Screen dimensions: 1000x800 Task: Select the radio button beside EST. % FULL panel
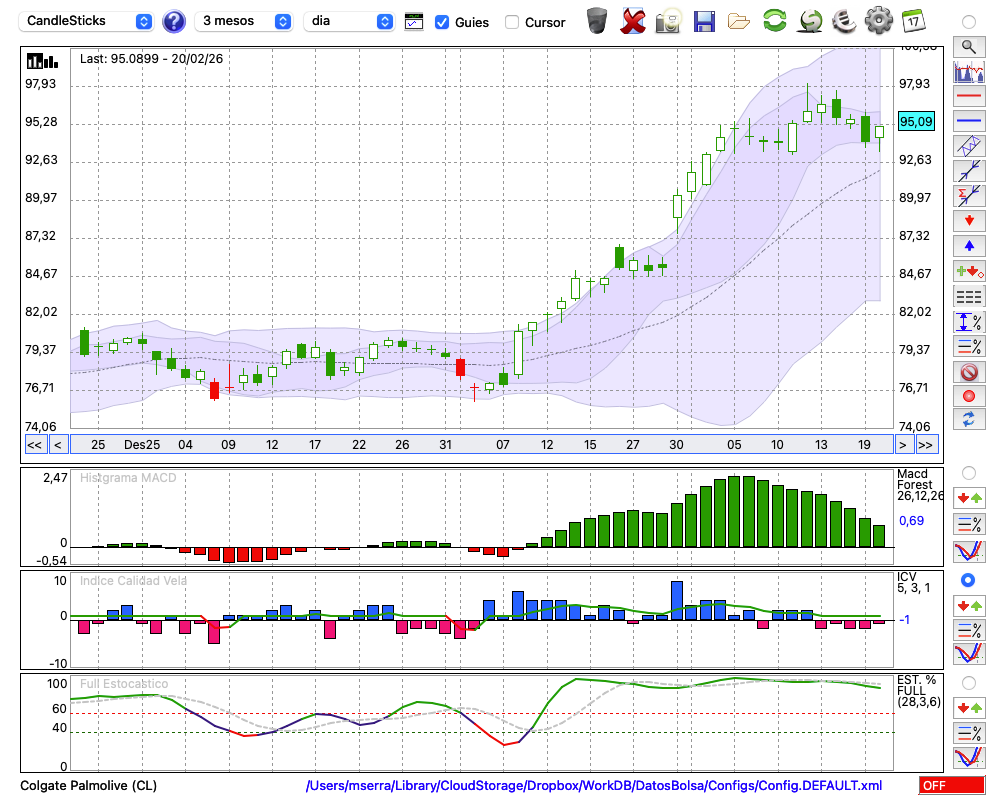[x=968, y=683]
